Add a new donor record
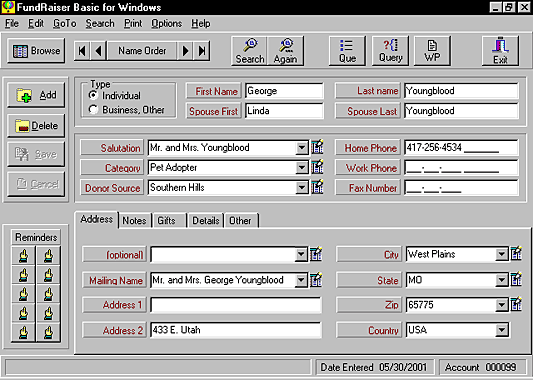The width and height of the screenshot is (533, 380). click(x=36, y=95)
